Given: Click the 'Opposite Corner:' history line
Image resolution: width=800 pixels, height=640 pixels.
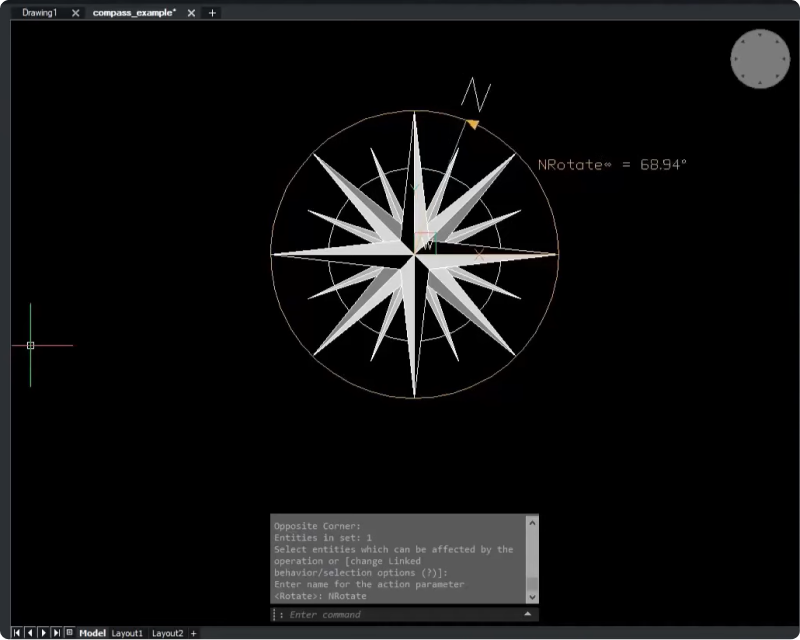Looking at the screenshot, I should coord(317,526).
